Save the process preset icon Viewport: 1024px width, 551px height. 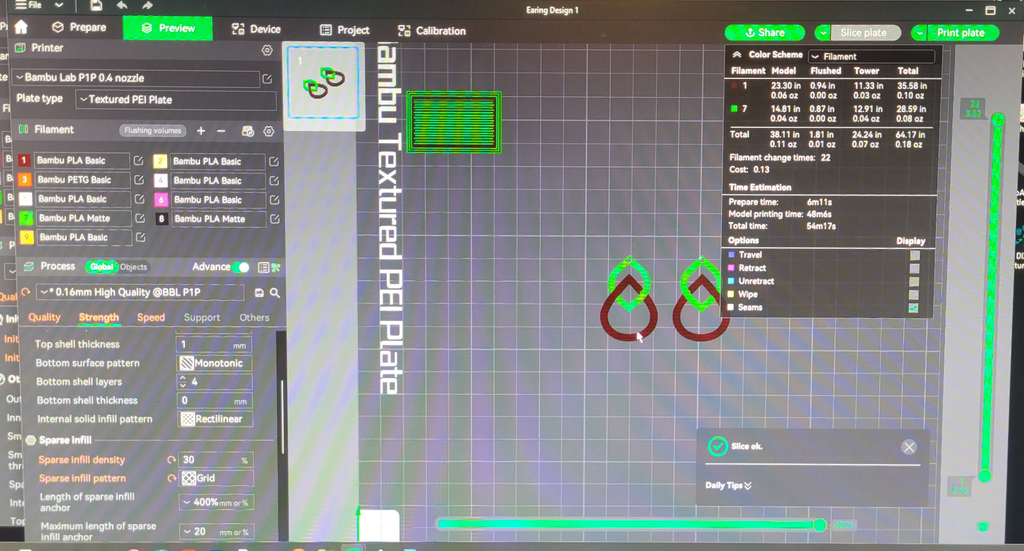(259, 293)
